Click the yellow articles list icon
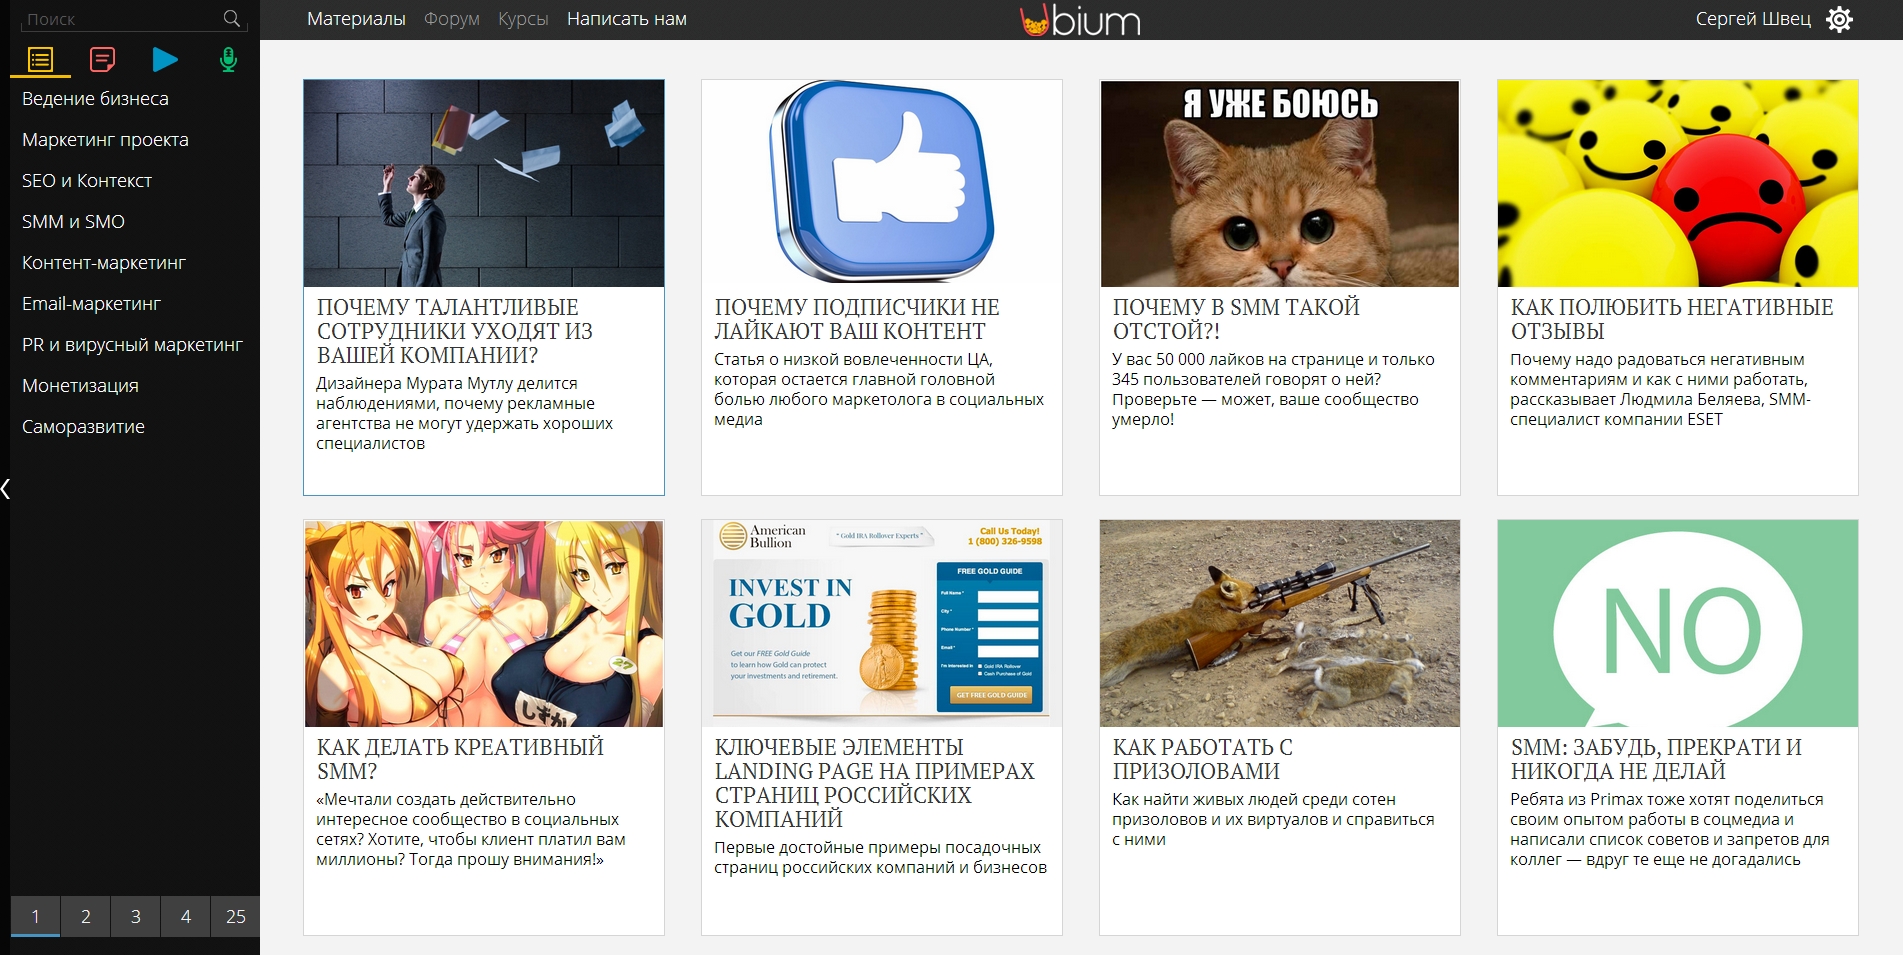The width and height of the screenshot is (1903, 955). tap(40, 60)
